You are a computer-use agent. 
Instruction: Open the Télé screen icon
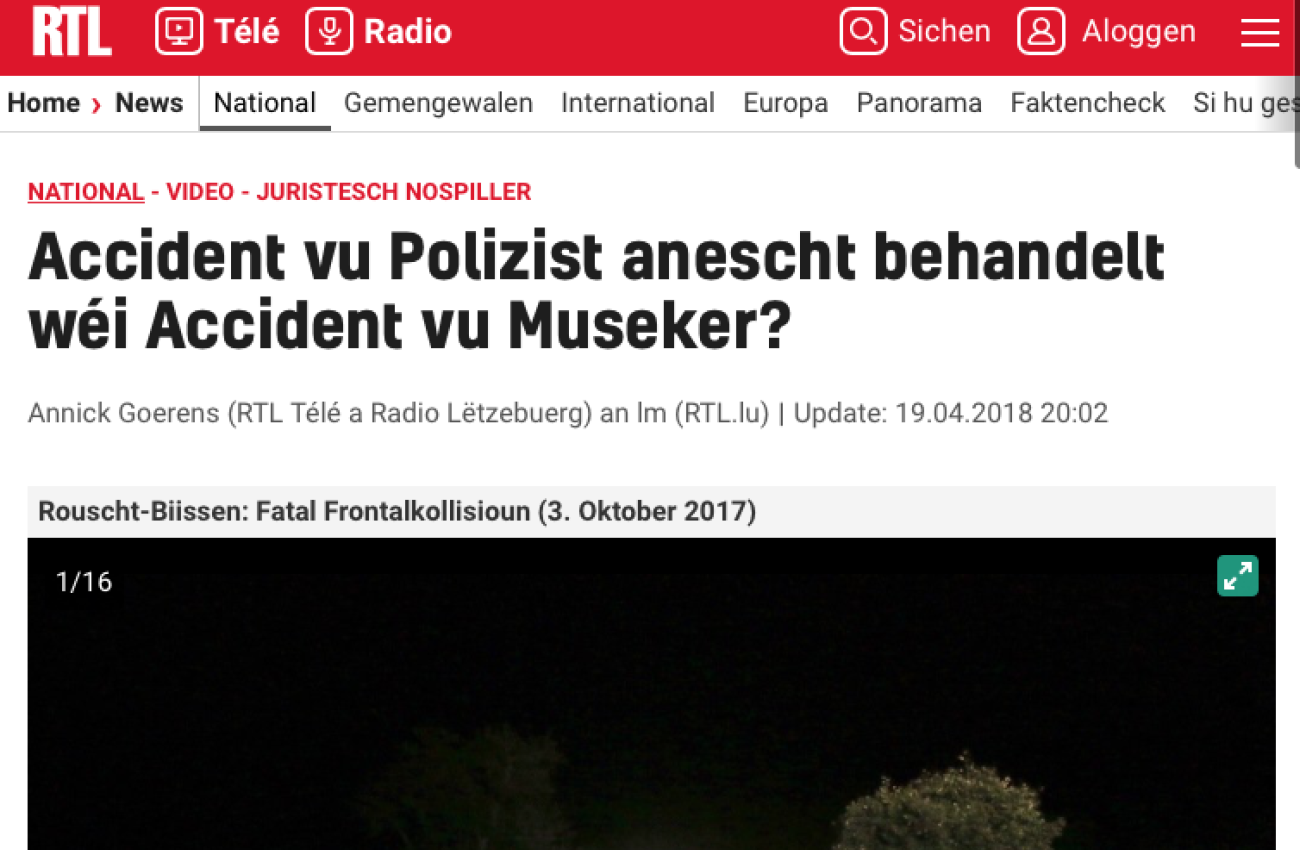click(x=179, y=31)
